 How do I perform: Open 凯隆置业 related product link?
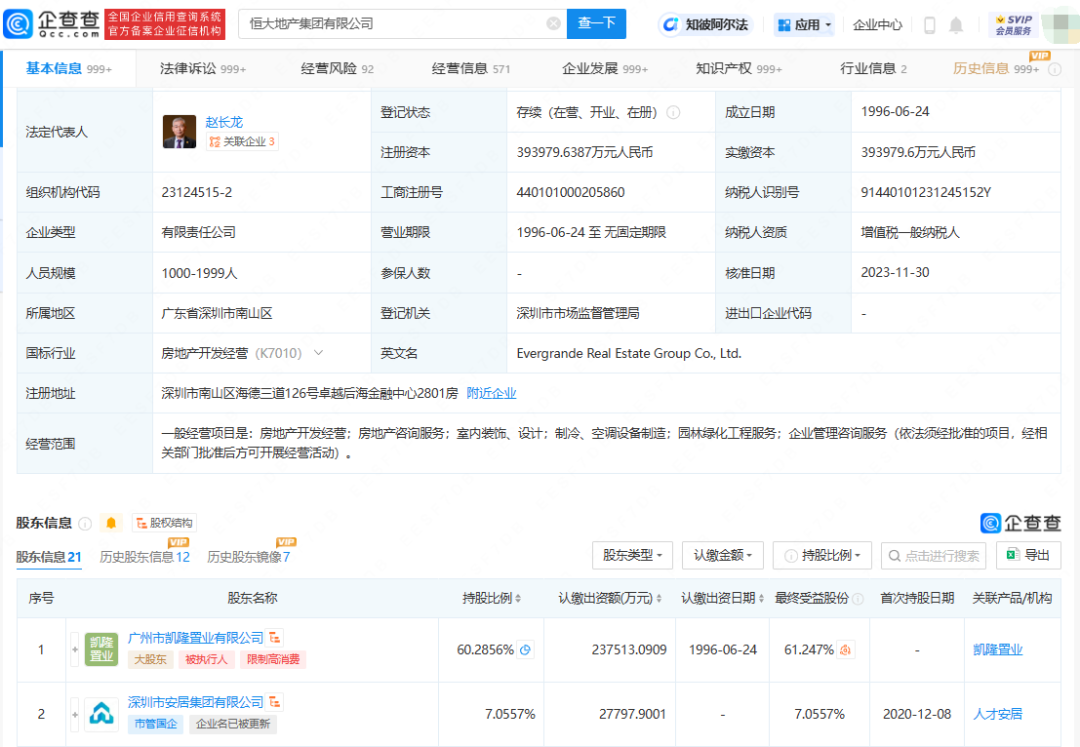(997, 649)
